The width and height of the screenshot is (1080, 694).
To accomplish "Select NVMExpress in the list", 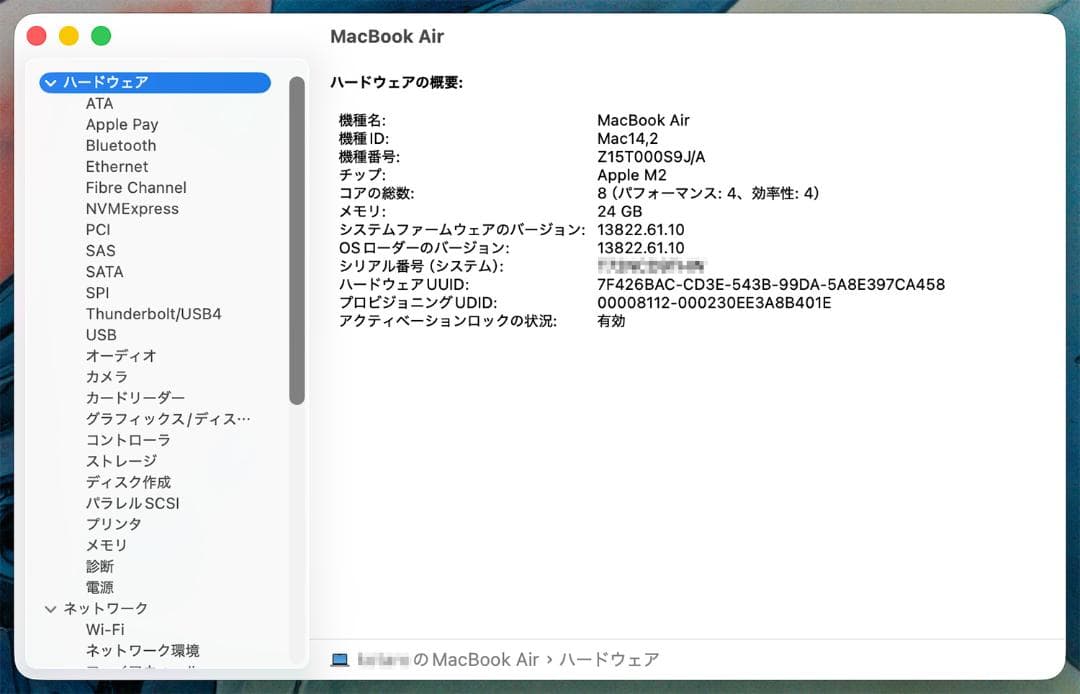I will coord(131,208).
